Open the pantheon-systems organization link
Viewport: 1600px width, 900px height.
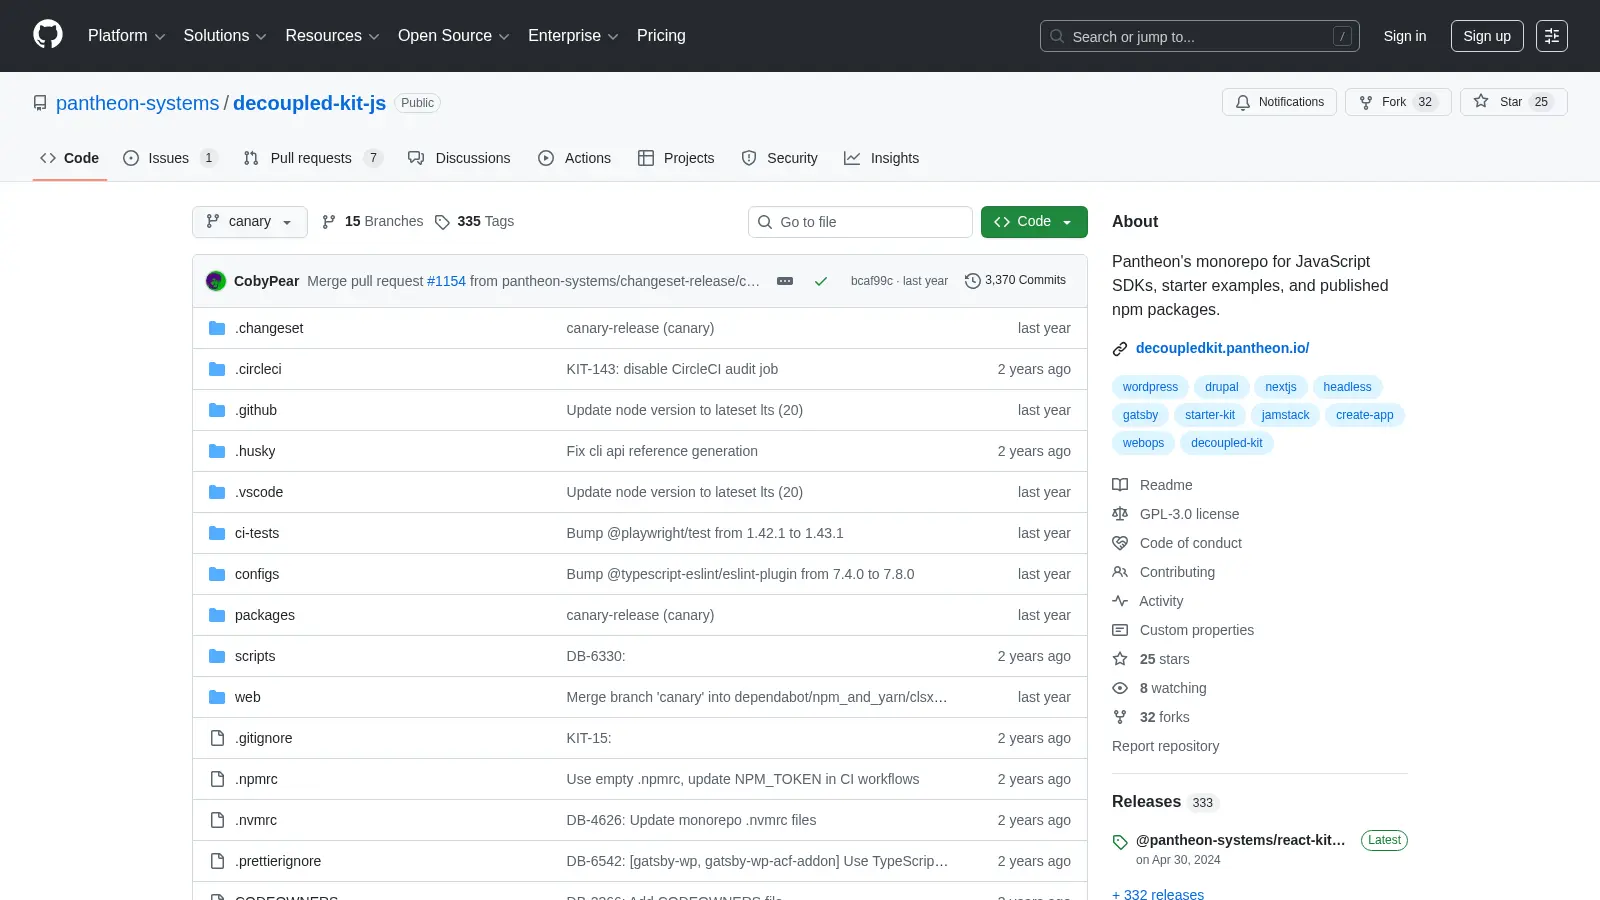click(x=137, y=103)
